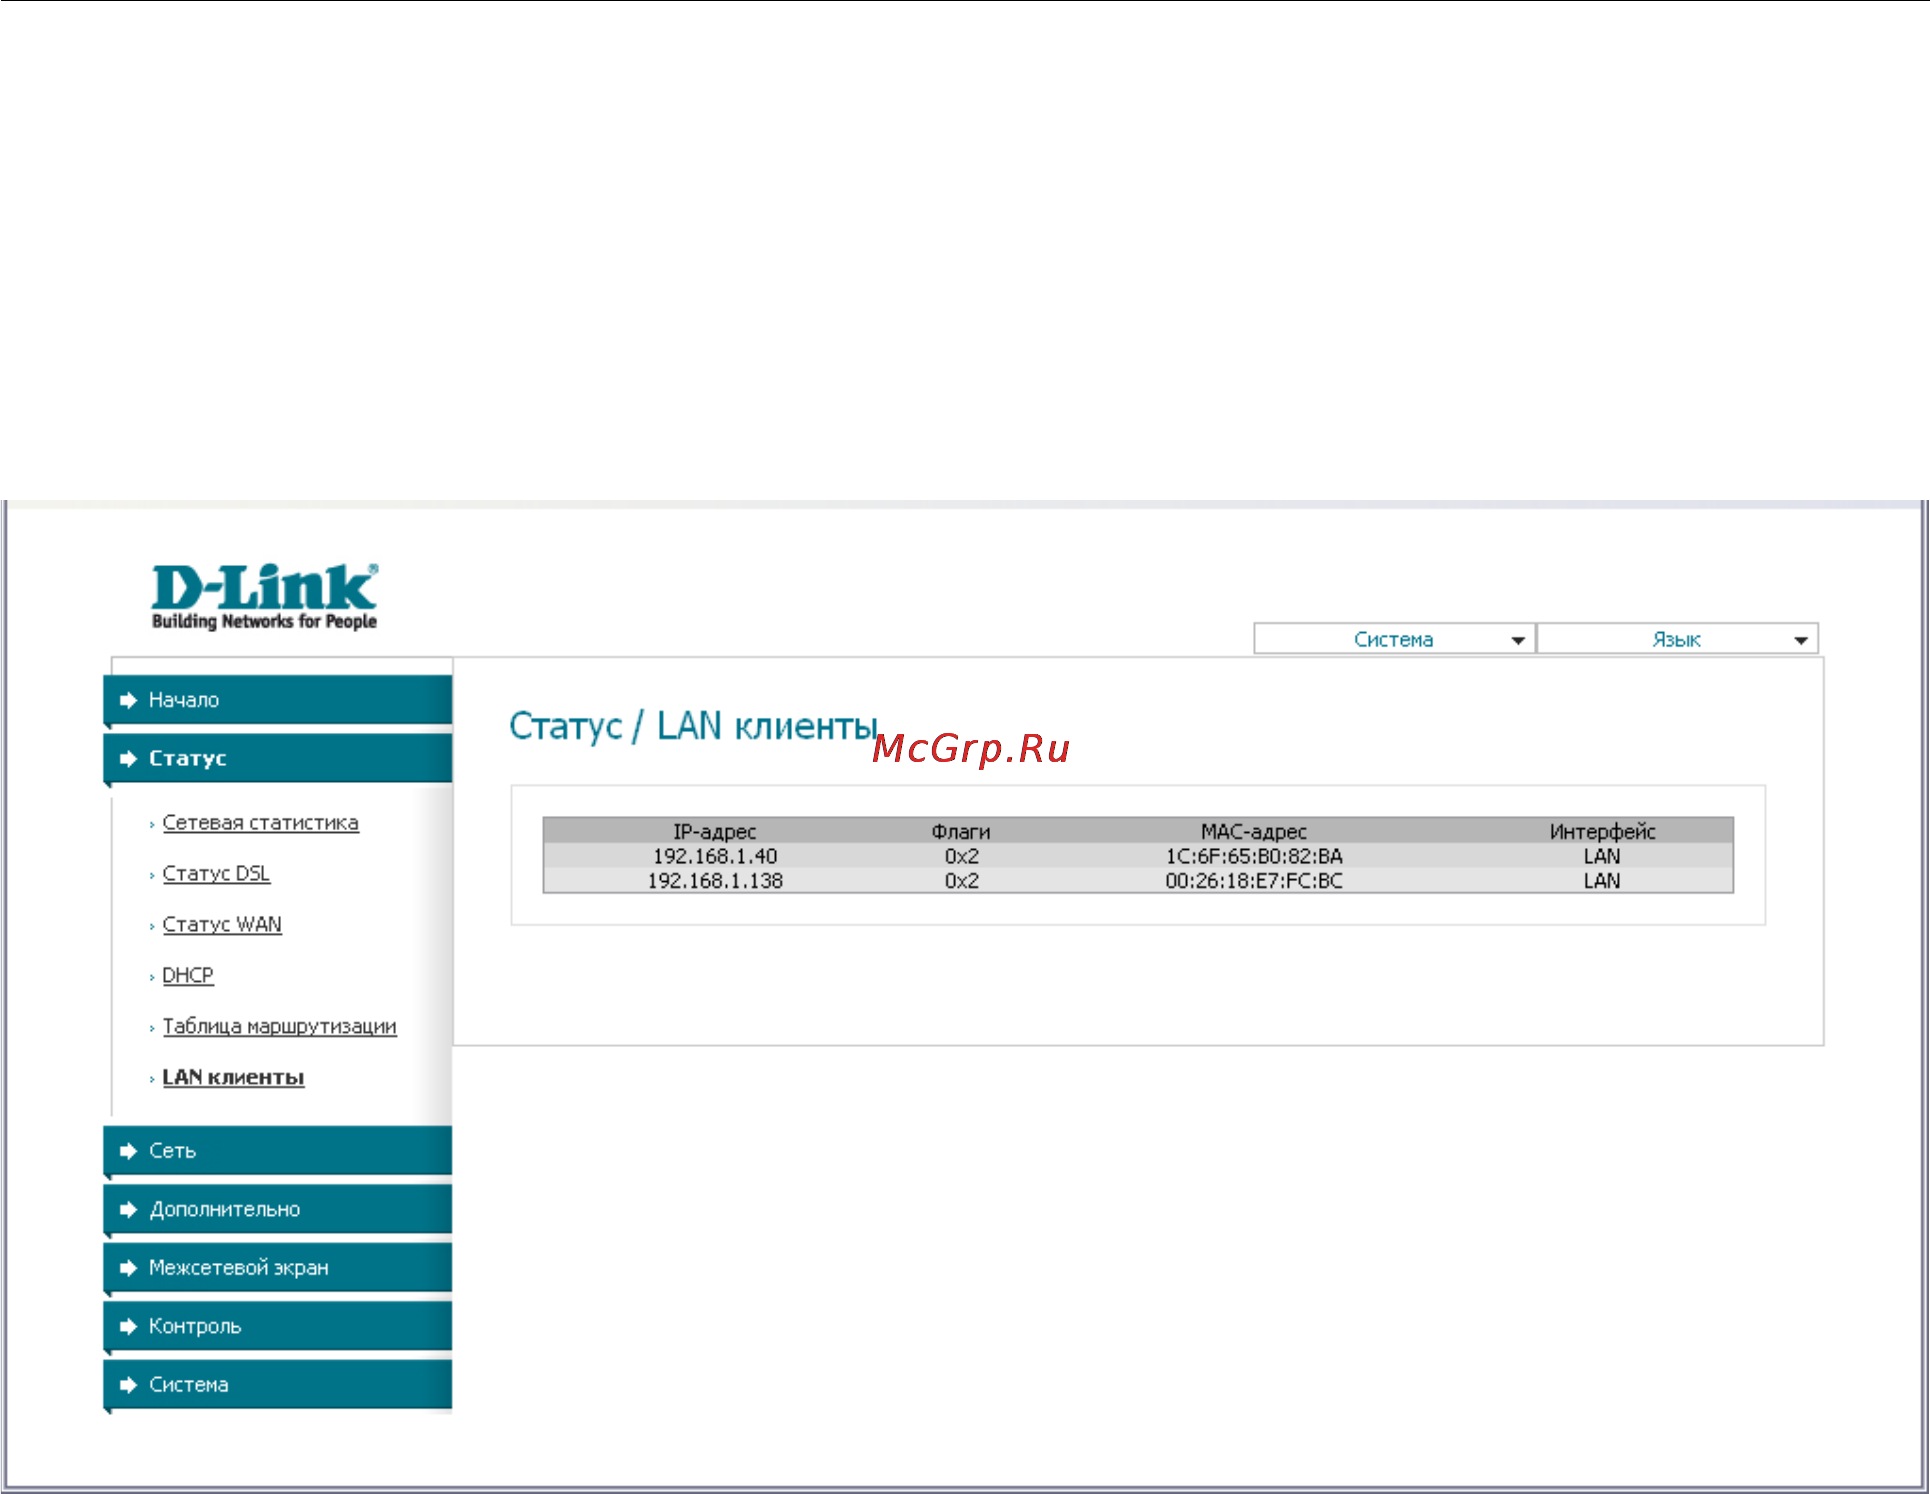Click the arrow icon beside Начало
The image size is (1930, 1494).
pyautogui.click(x=128, y=700)
